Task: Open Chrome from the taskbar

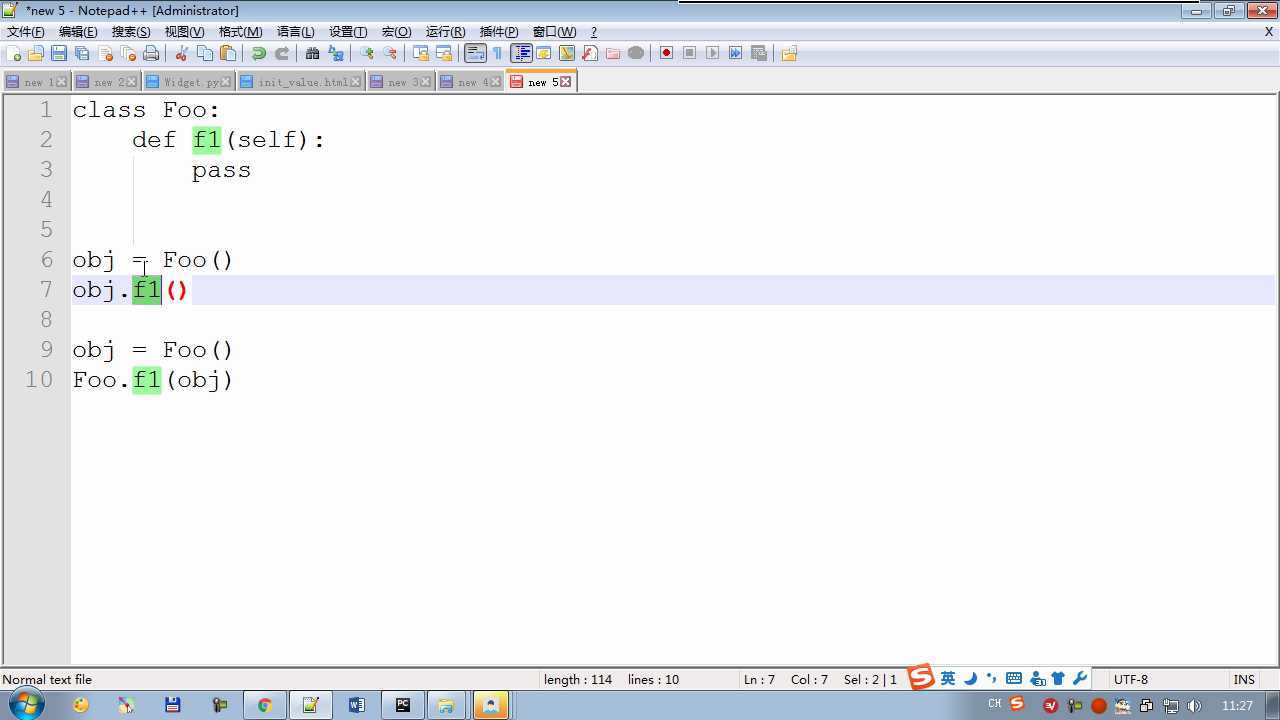Action: (x=264, y=705)
